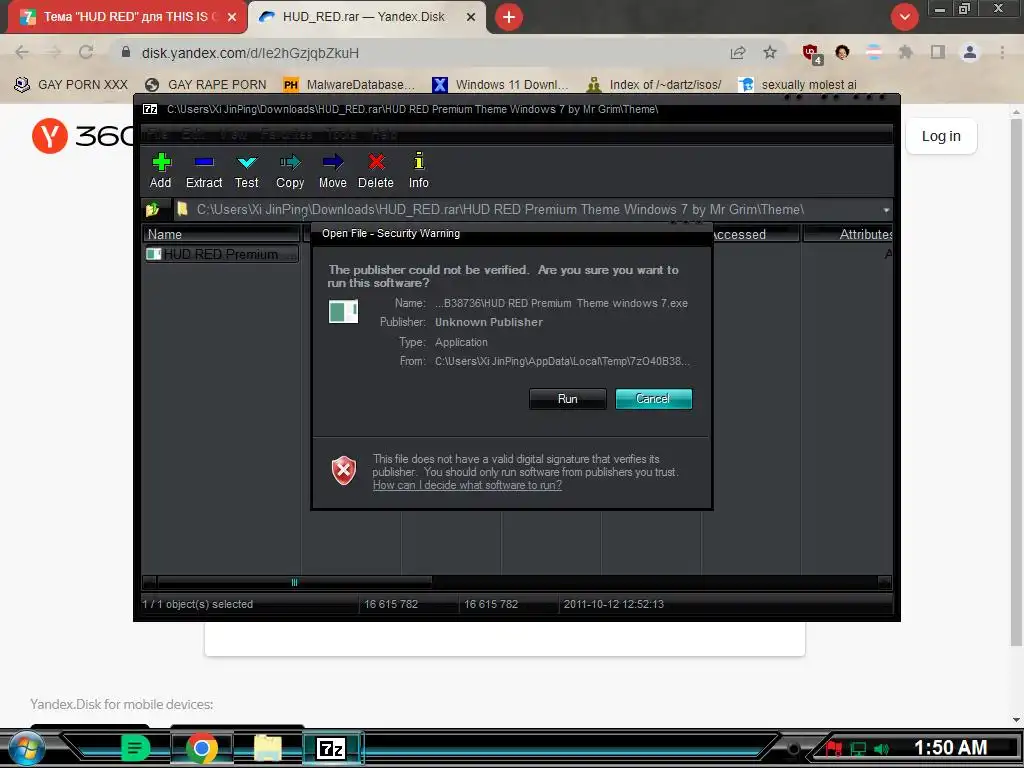
Task: Click the Name column header
Action: [x=221, y=234]
